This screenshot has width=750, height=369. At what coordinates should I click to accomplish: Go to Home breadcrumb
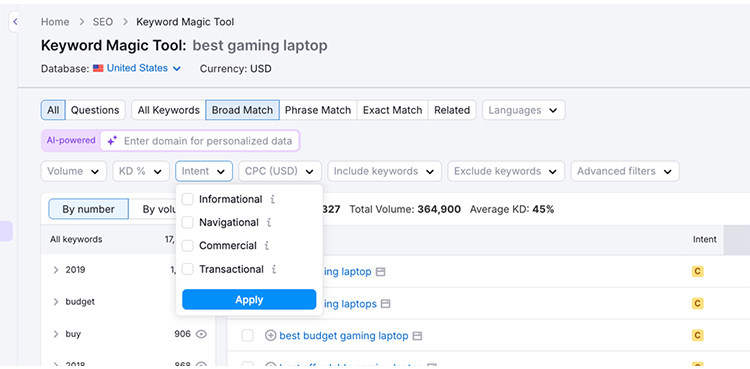pyautogui.click(x=55, y=22)
